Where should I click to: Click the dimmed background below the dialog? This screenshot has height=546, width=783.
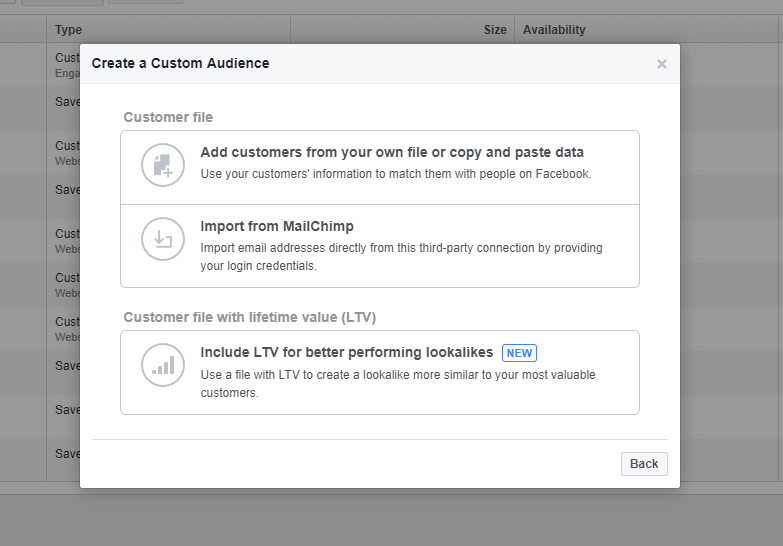tap(390, 518)
